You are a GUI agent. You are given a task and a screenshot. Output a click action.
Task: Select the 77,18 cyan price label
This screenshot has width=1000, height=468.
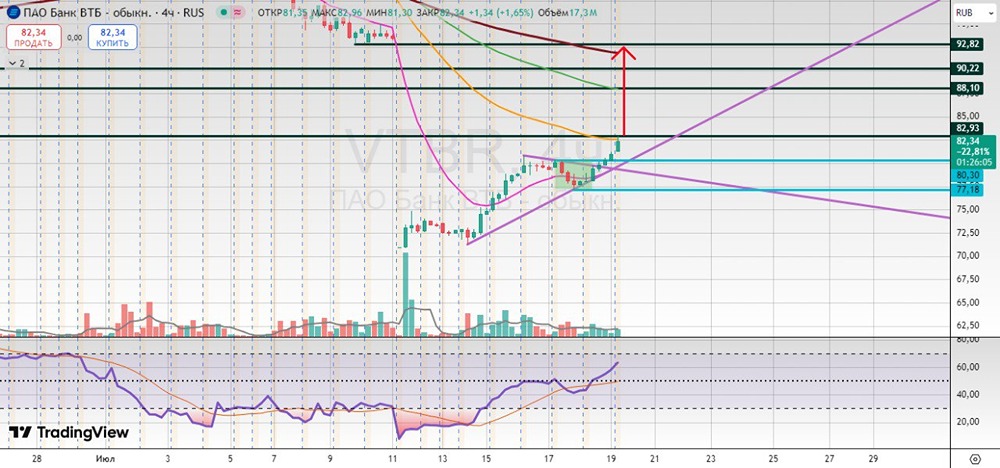(967, 189)
